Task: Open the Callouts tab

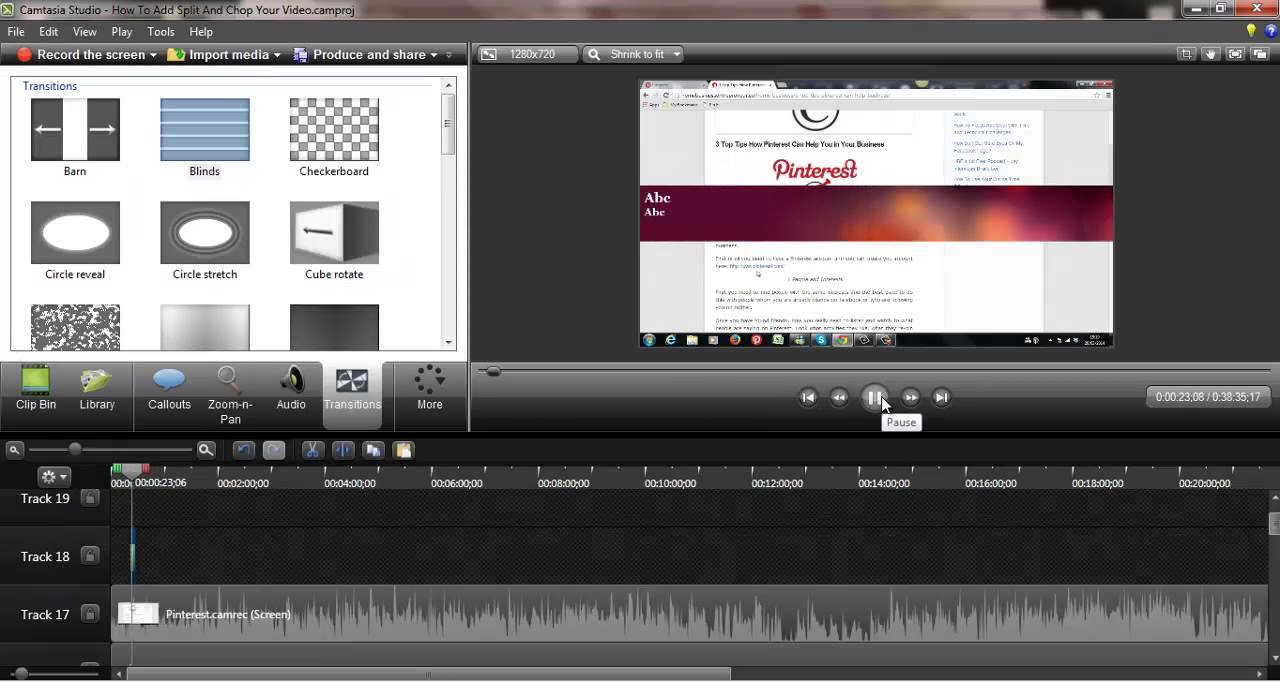Action: click(x=169, y=389)
